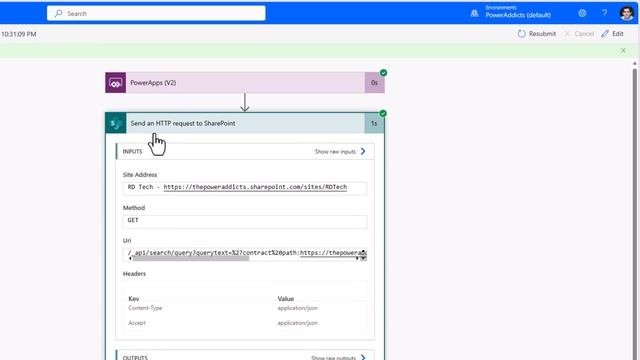Click in the Search box
Screen dimensions: 640x360
(156, 13)
